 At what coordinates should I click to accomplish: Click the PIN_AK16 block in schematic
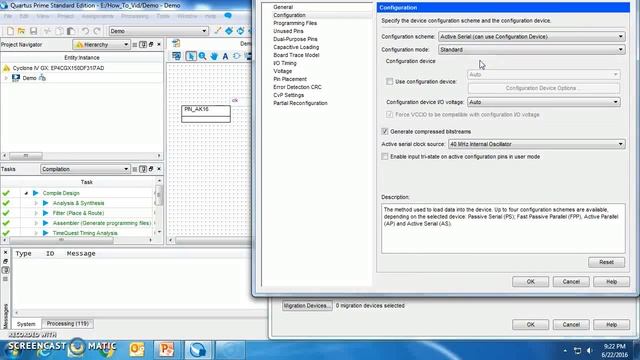[x=206, y=113]
